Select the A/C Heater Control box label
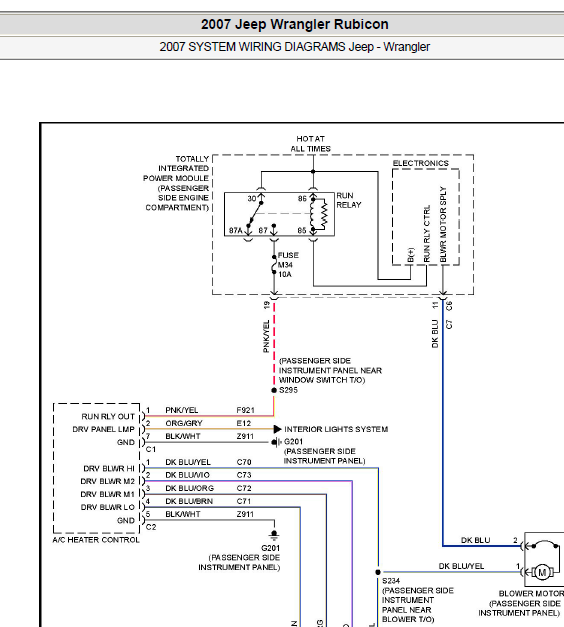This screenshot has width=564, height=627. 96,540
